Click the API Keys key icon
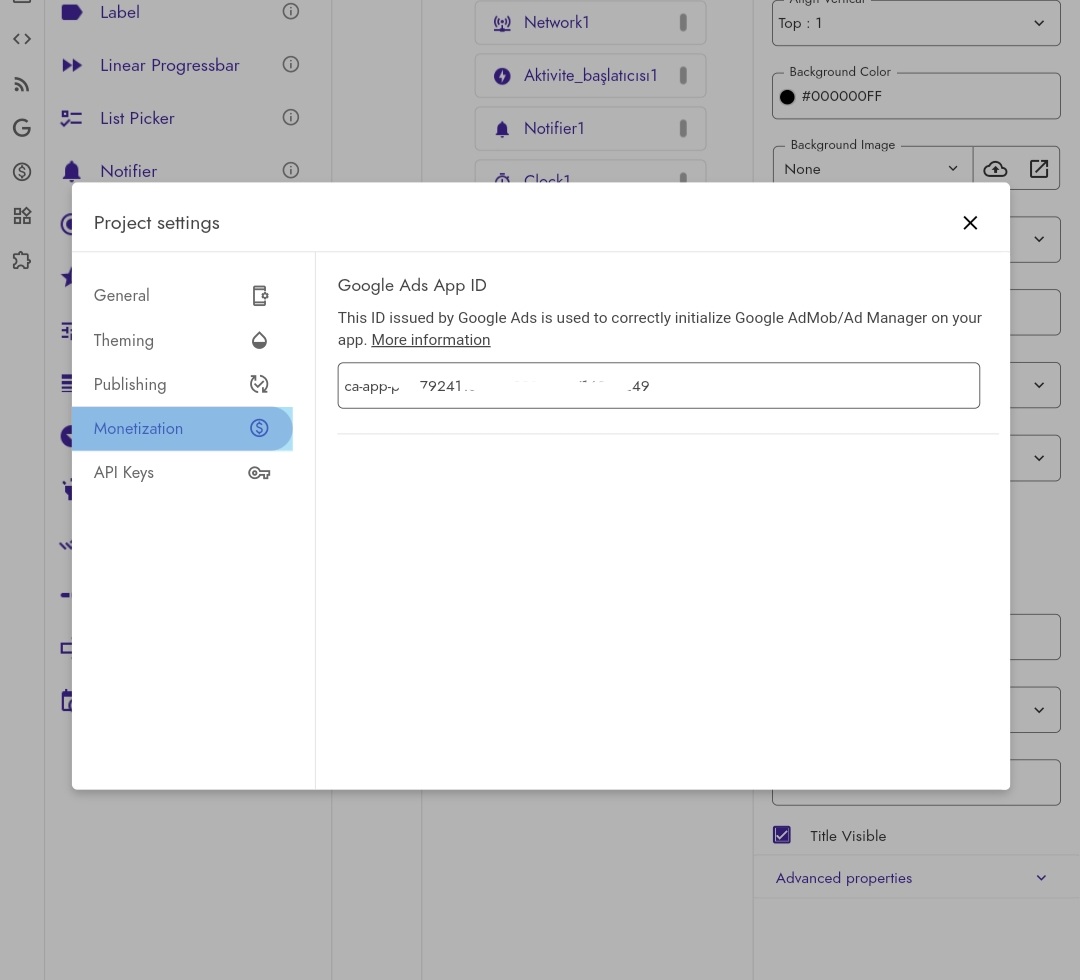 [x=259, y=473]
